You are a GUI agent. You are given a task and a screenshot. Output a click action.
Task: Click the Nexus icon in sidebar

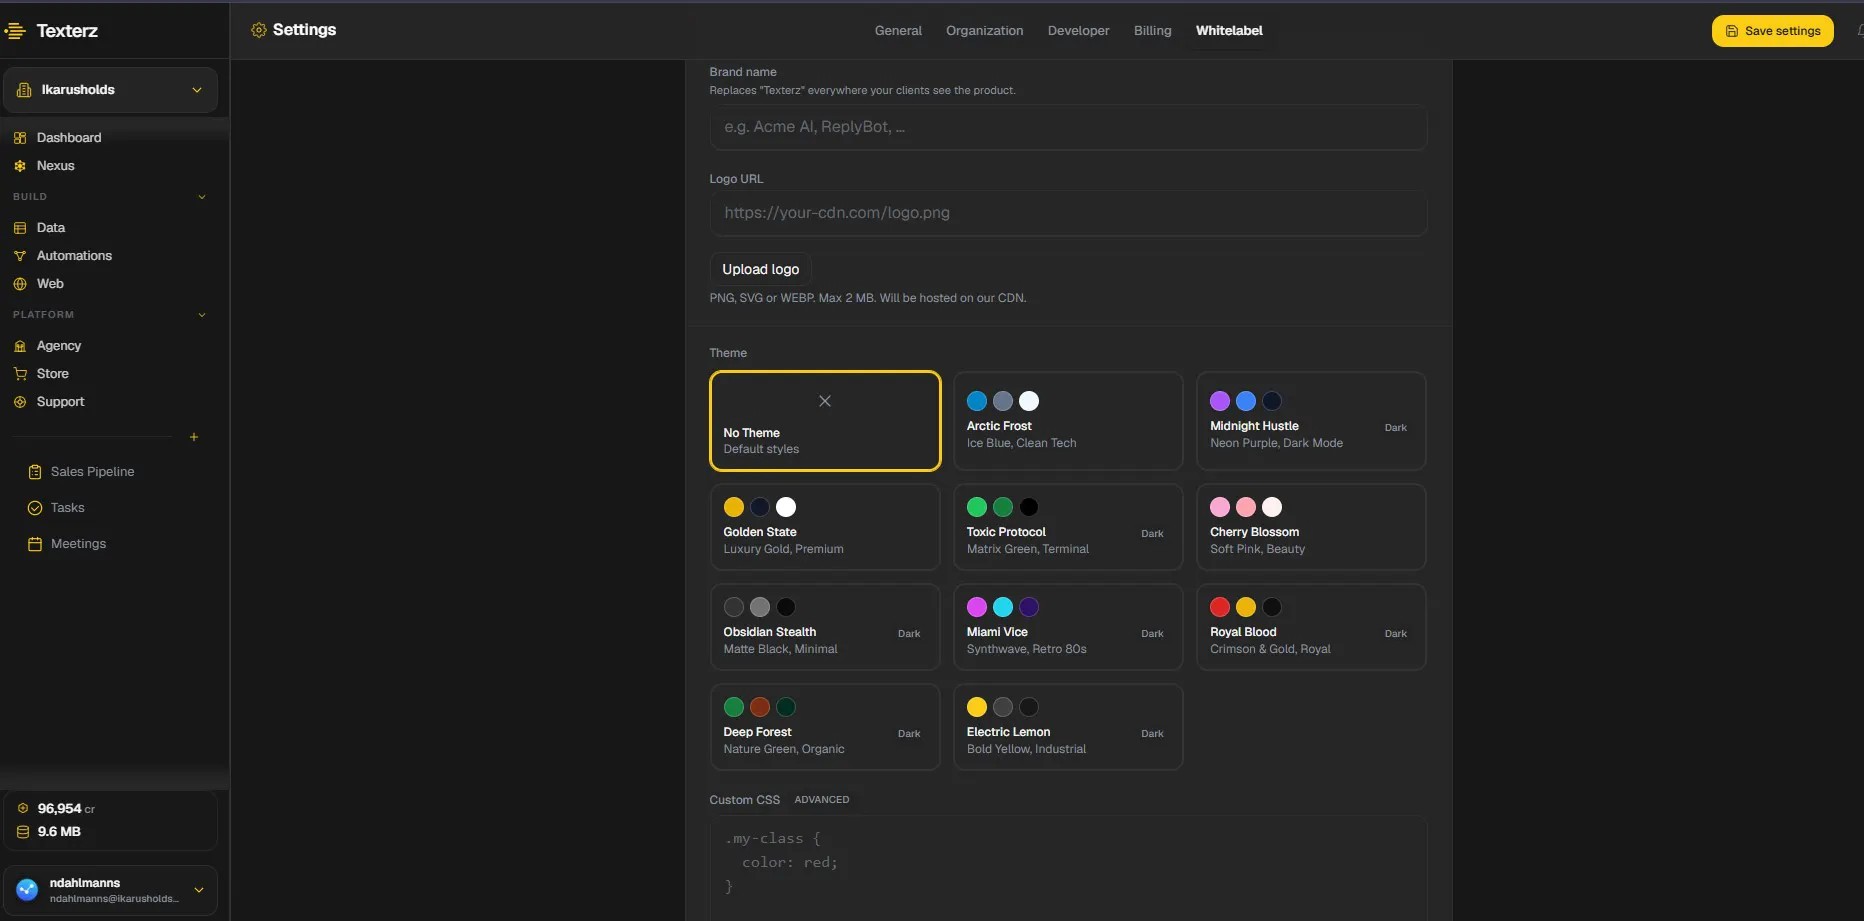(20, 166)
